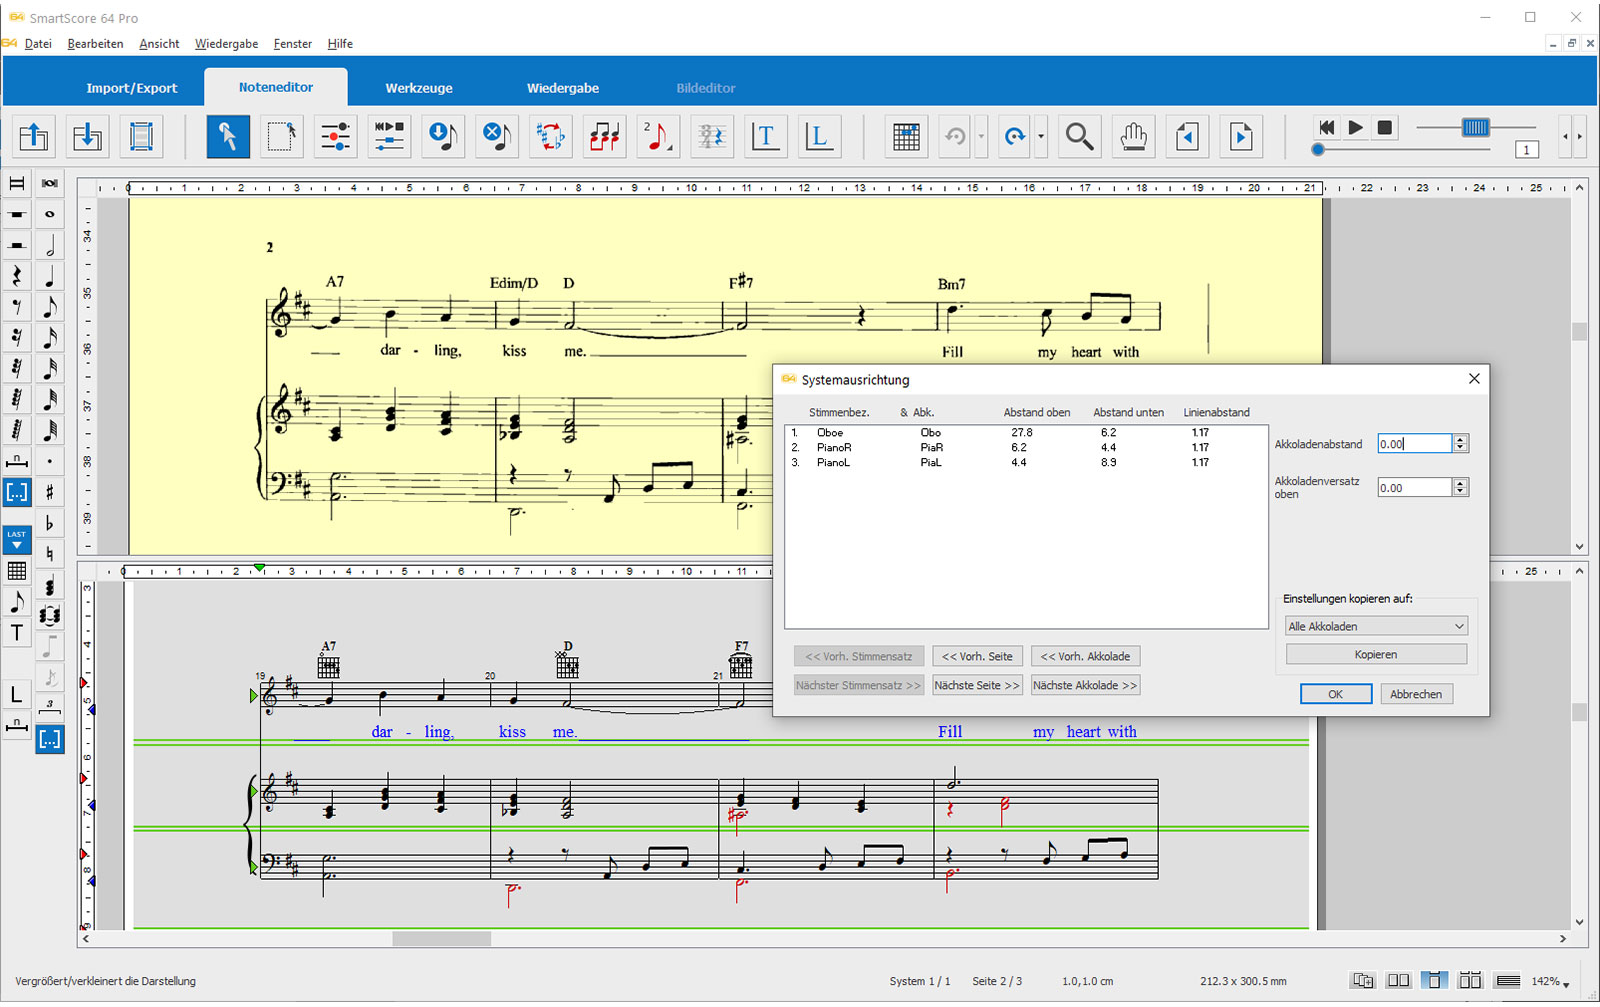
Task: Open the sliders properties tool
Action: coord(336,136)
